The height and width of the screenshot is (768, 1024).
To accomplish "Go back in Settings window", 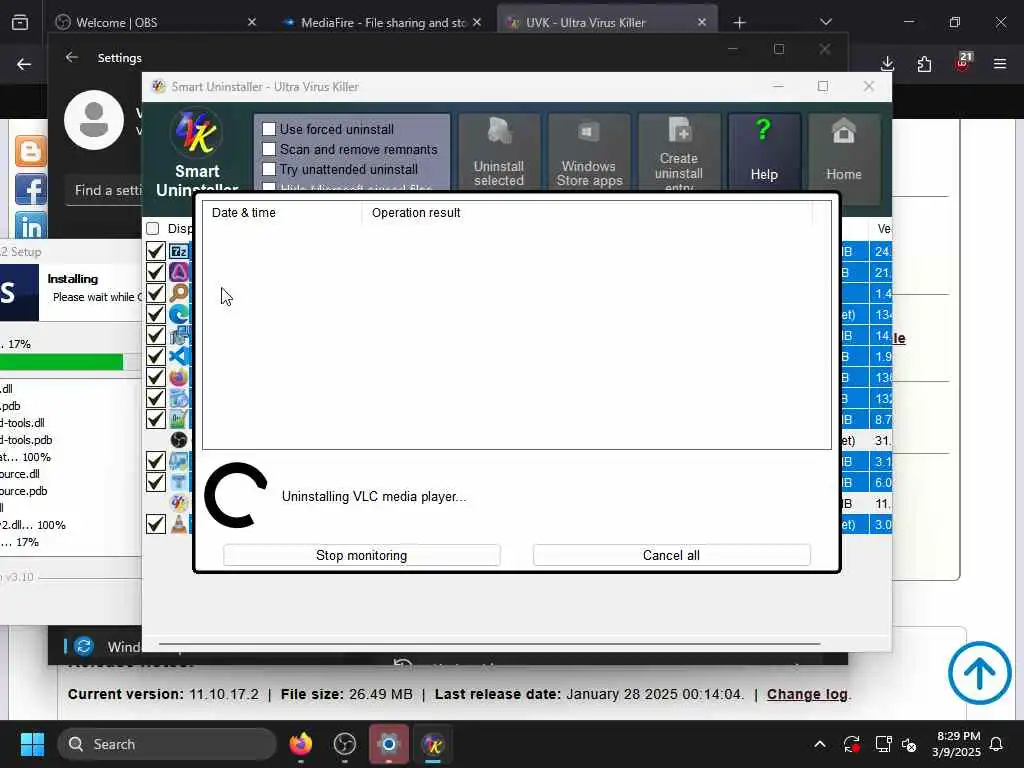I will click(72, 57).
